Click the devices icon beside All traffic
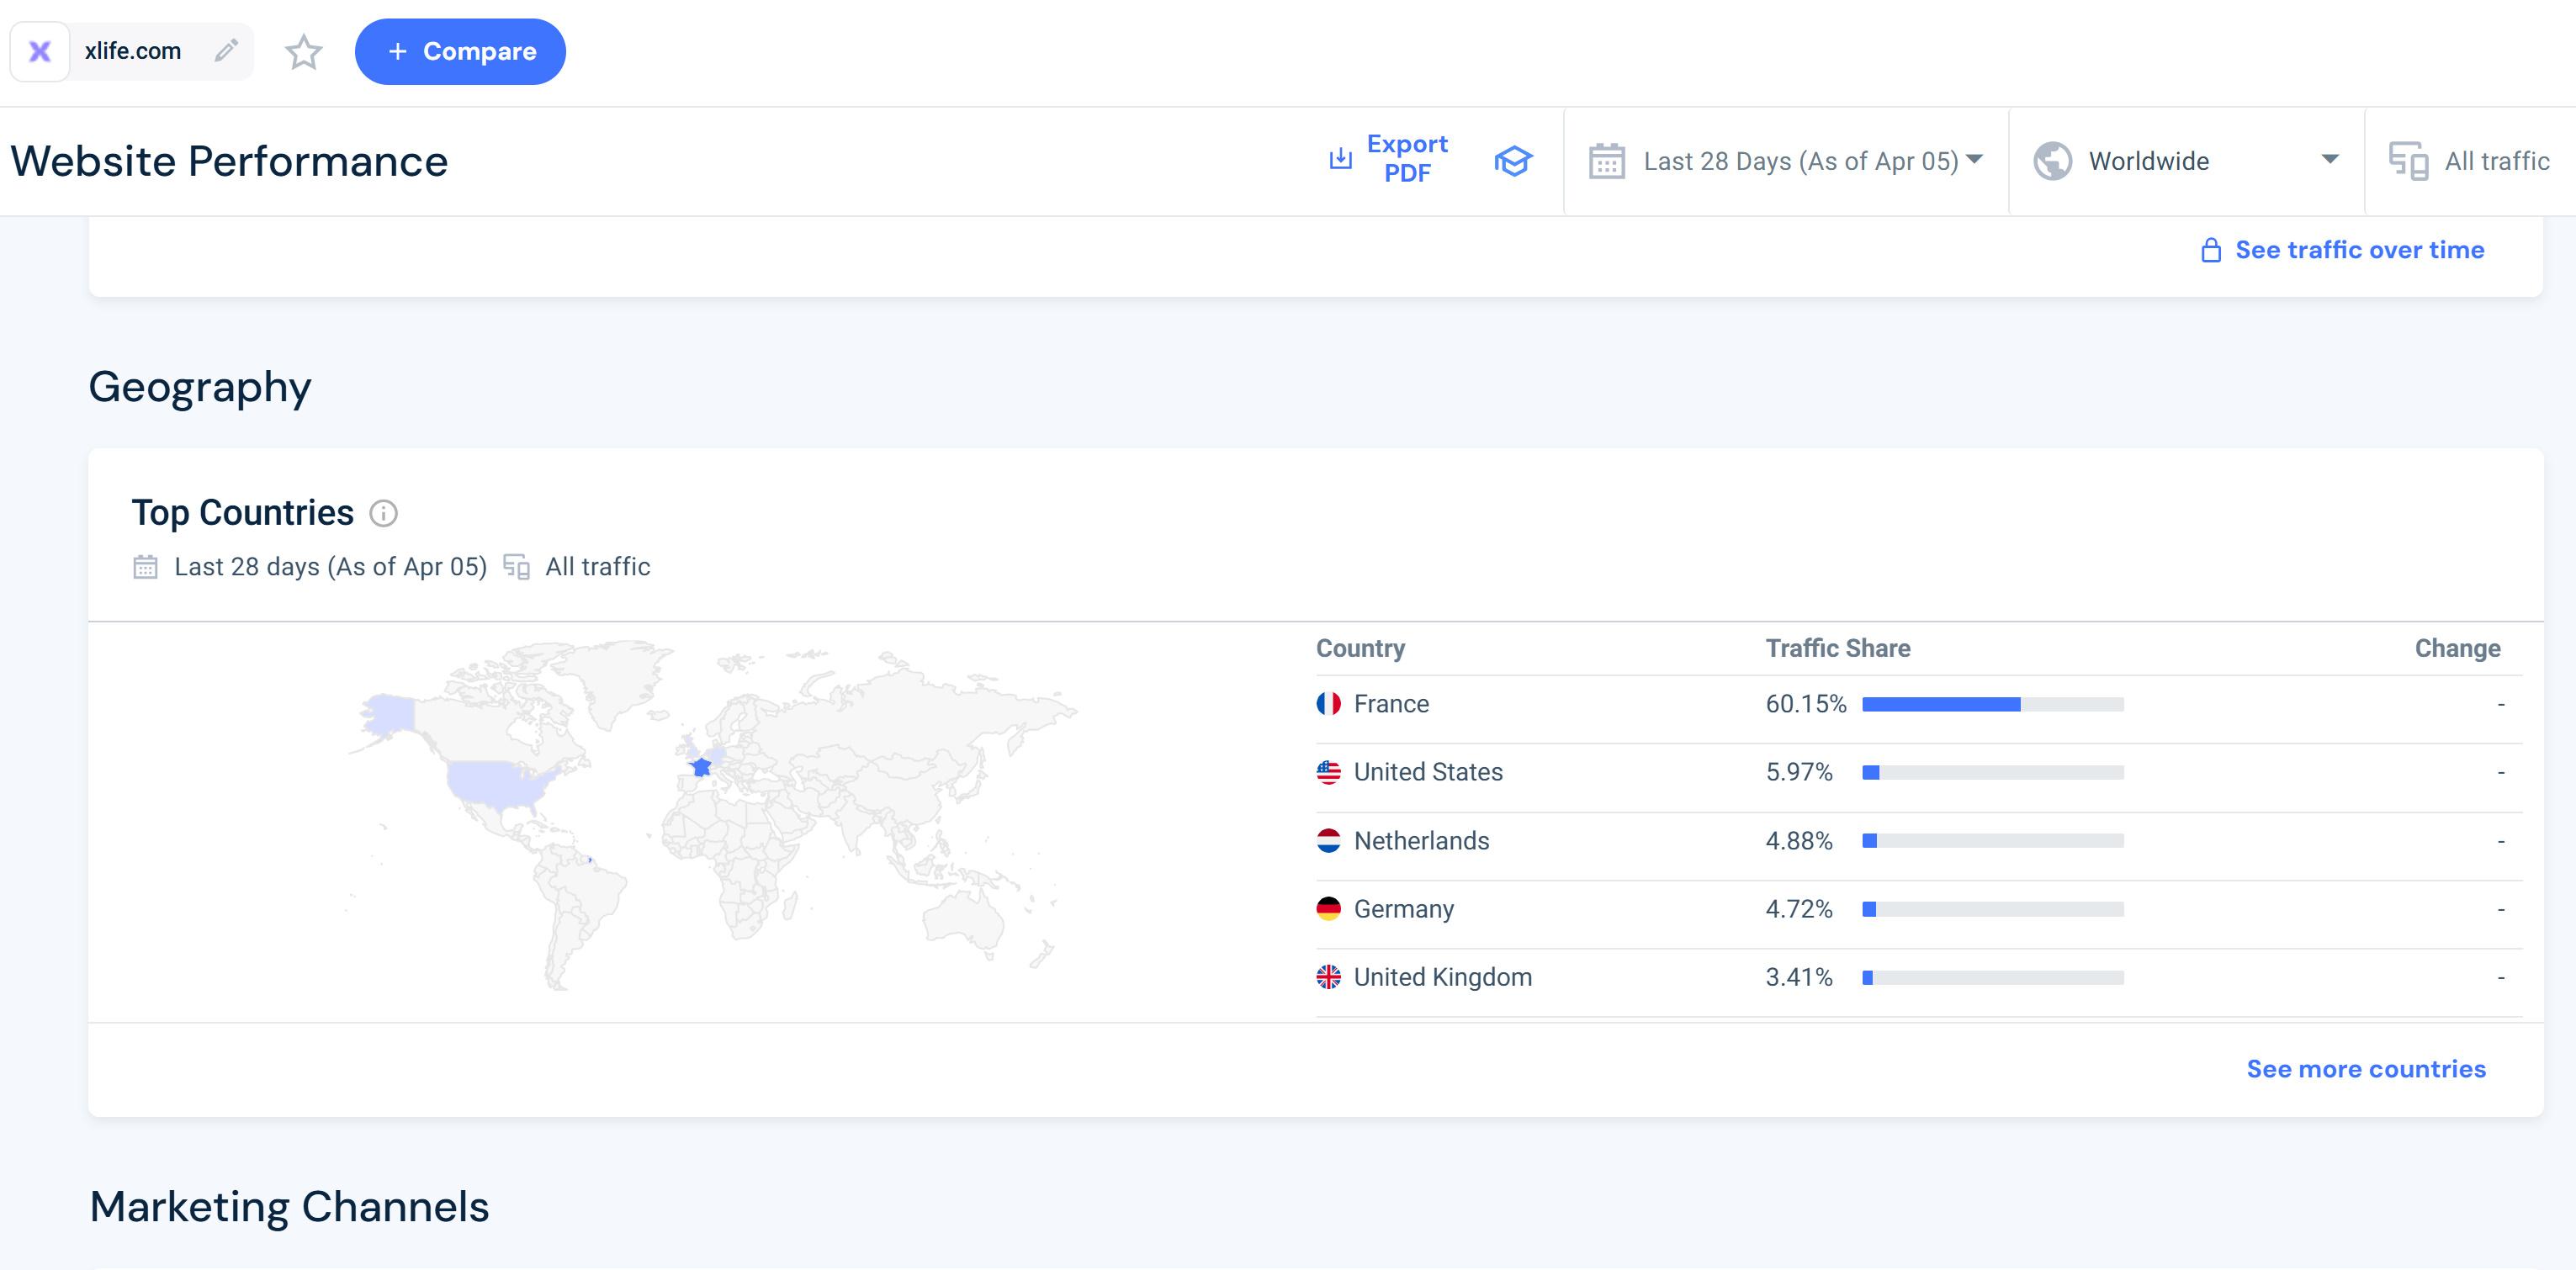The image size is (2576, 1270). (x=2407, y=161)
